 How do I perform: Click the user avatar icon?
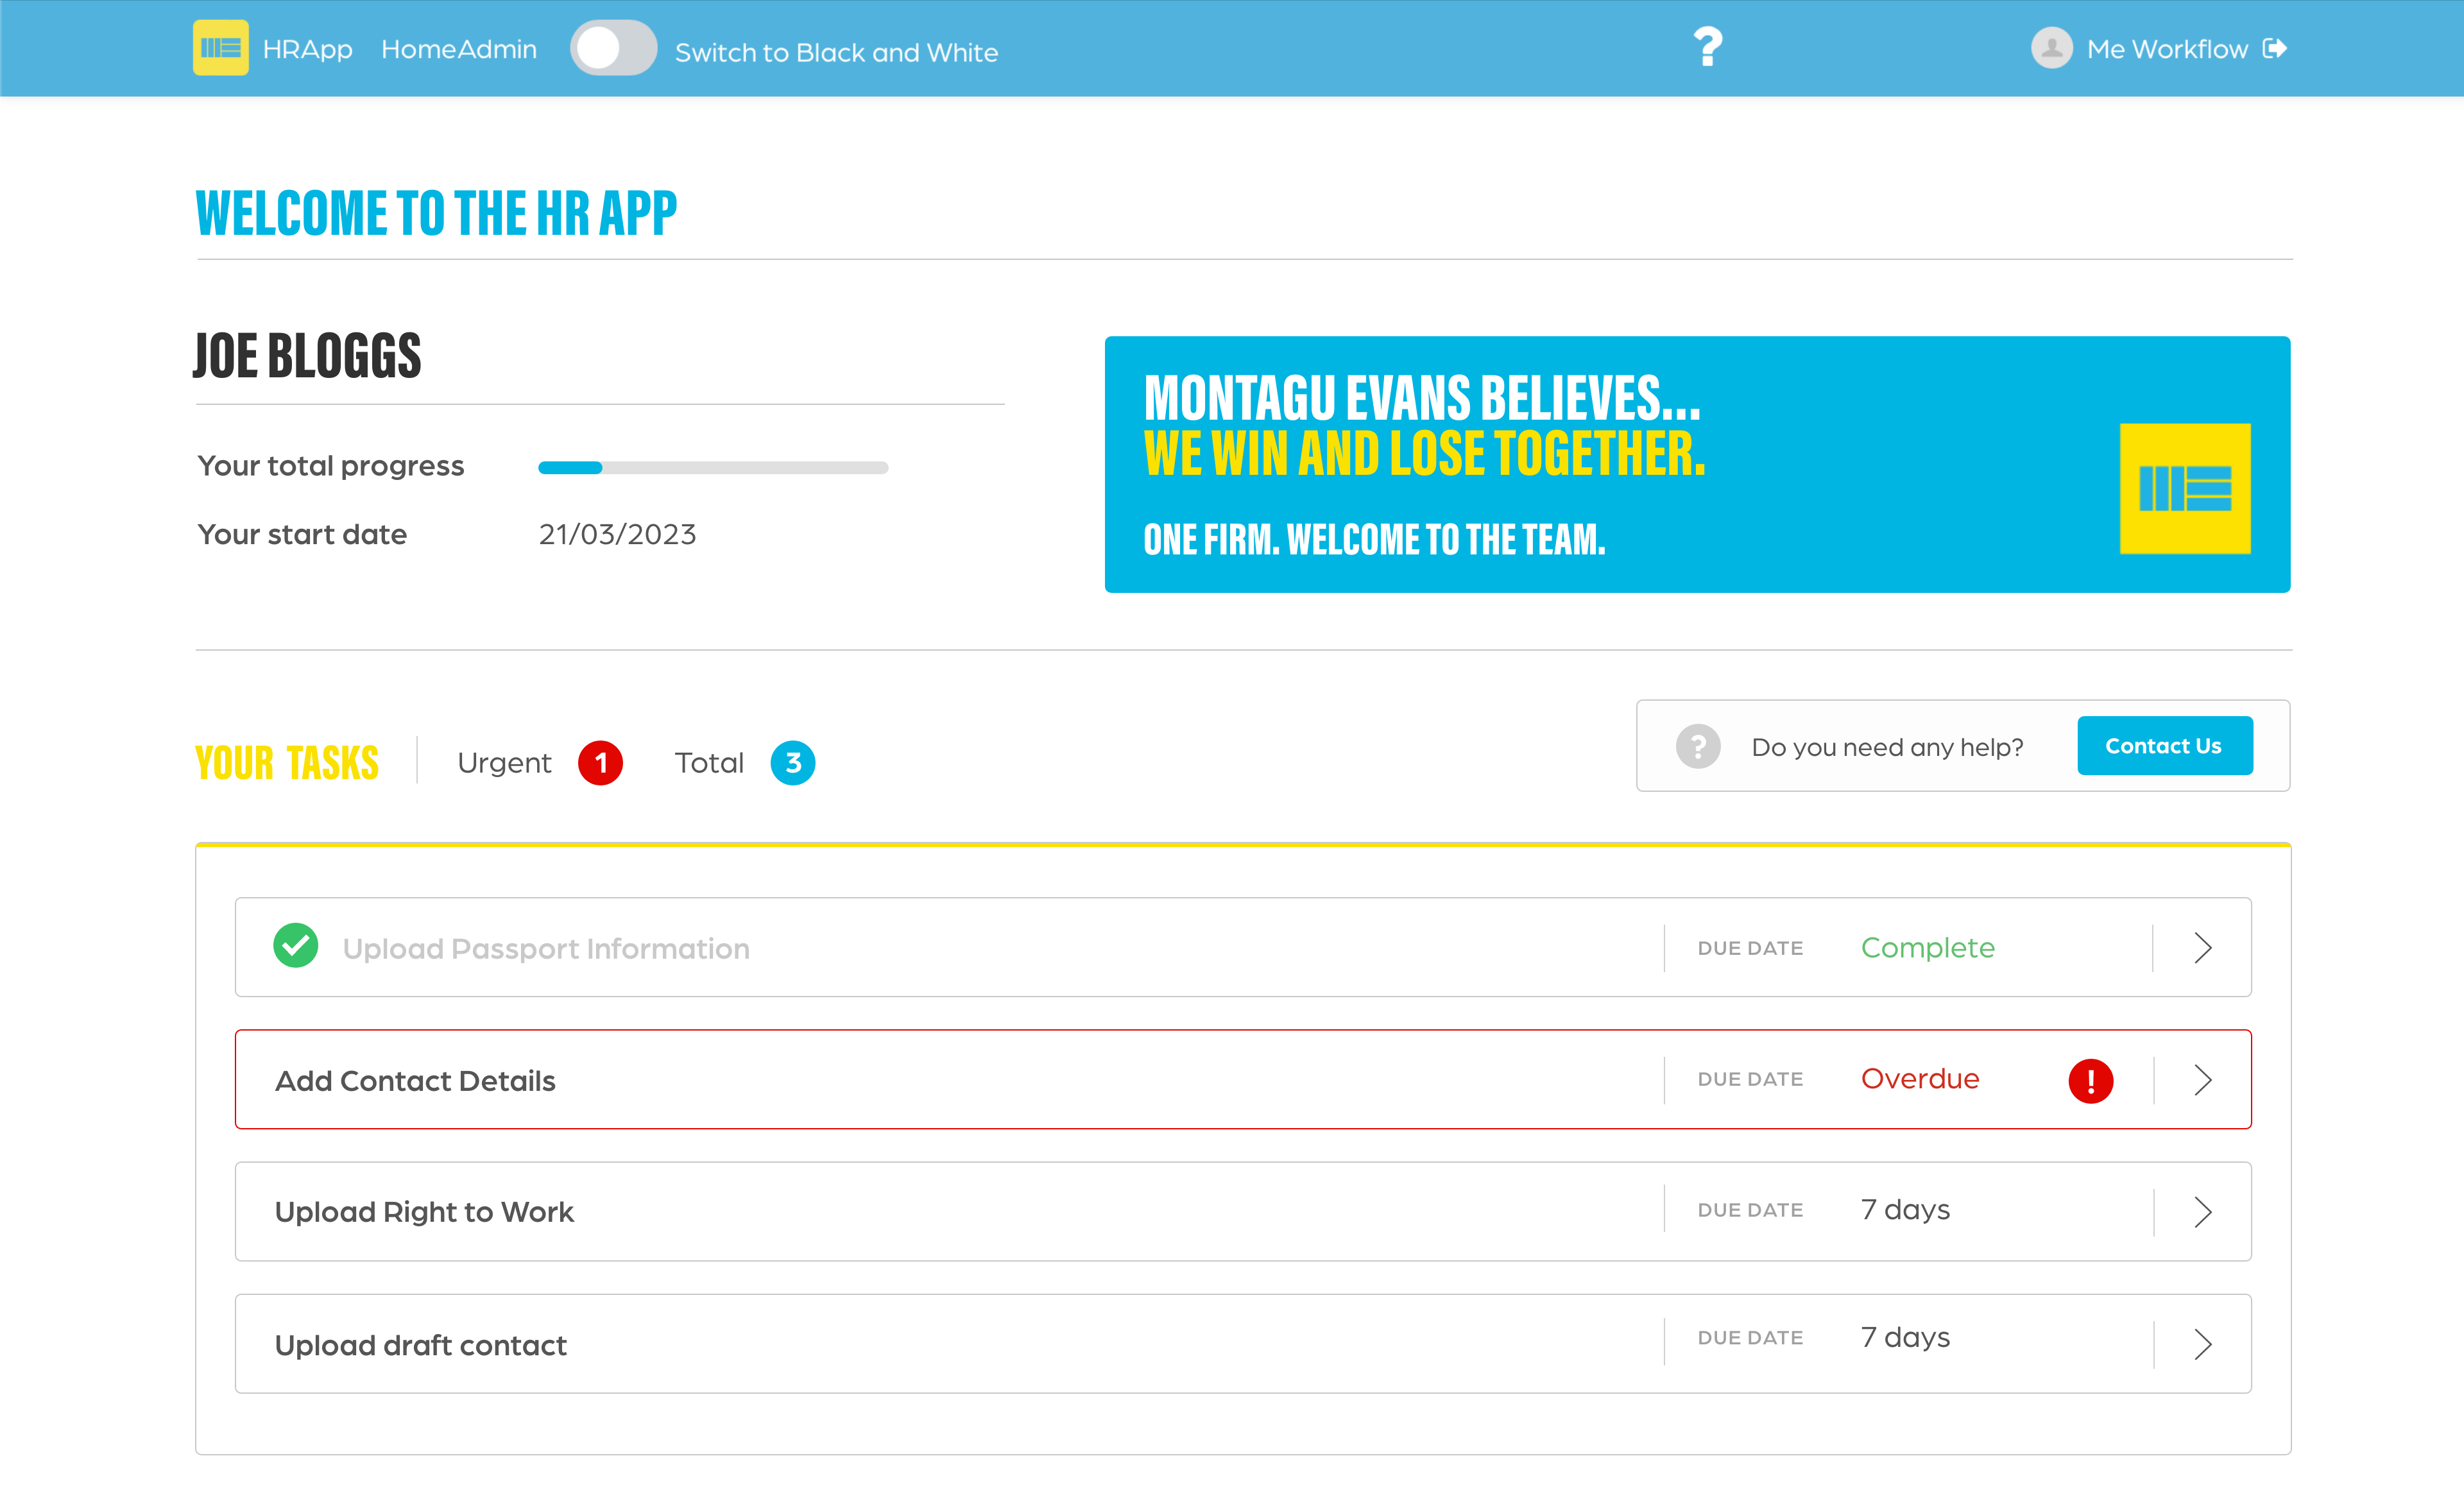(2050, 48)
